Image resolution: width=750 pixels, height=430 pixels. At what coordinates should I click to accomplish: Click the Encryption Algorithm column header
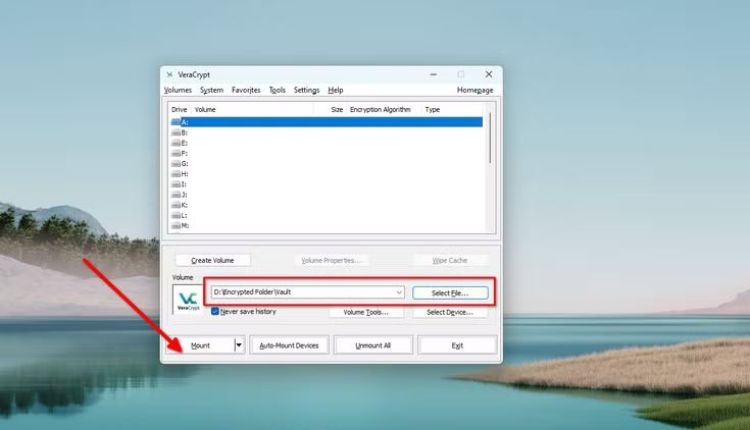click(x=380, y=109)
